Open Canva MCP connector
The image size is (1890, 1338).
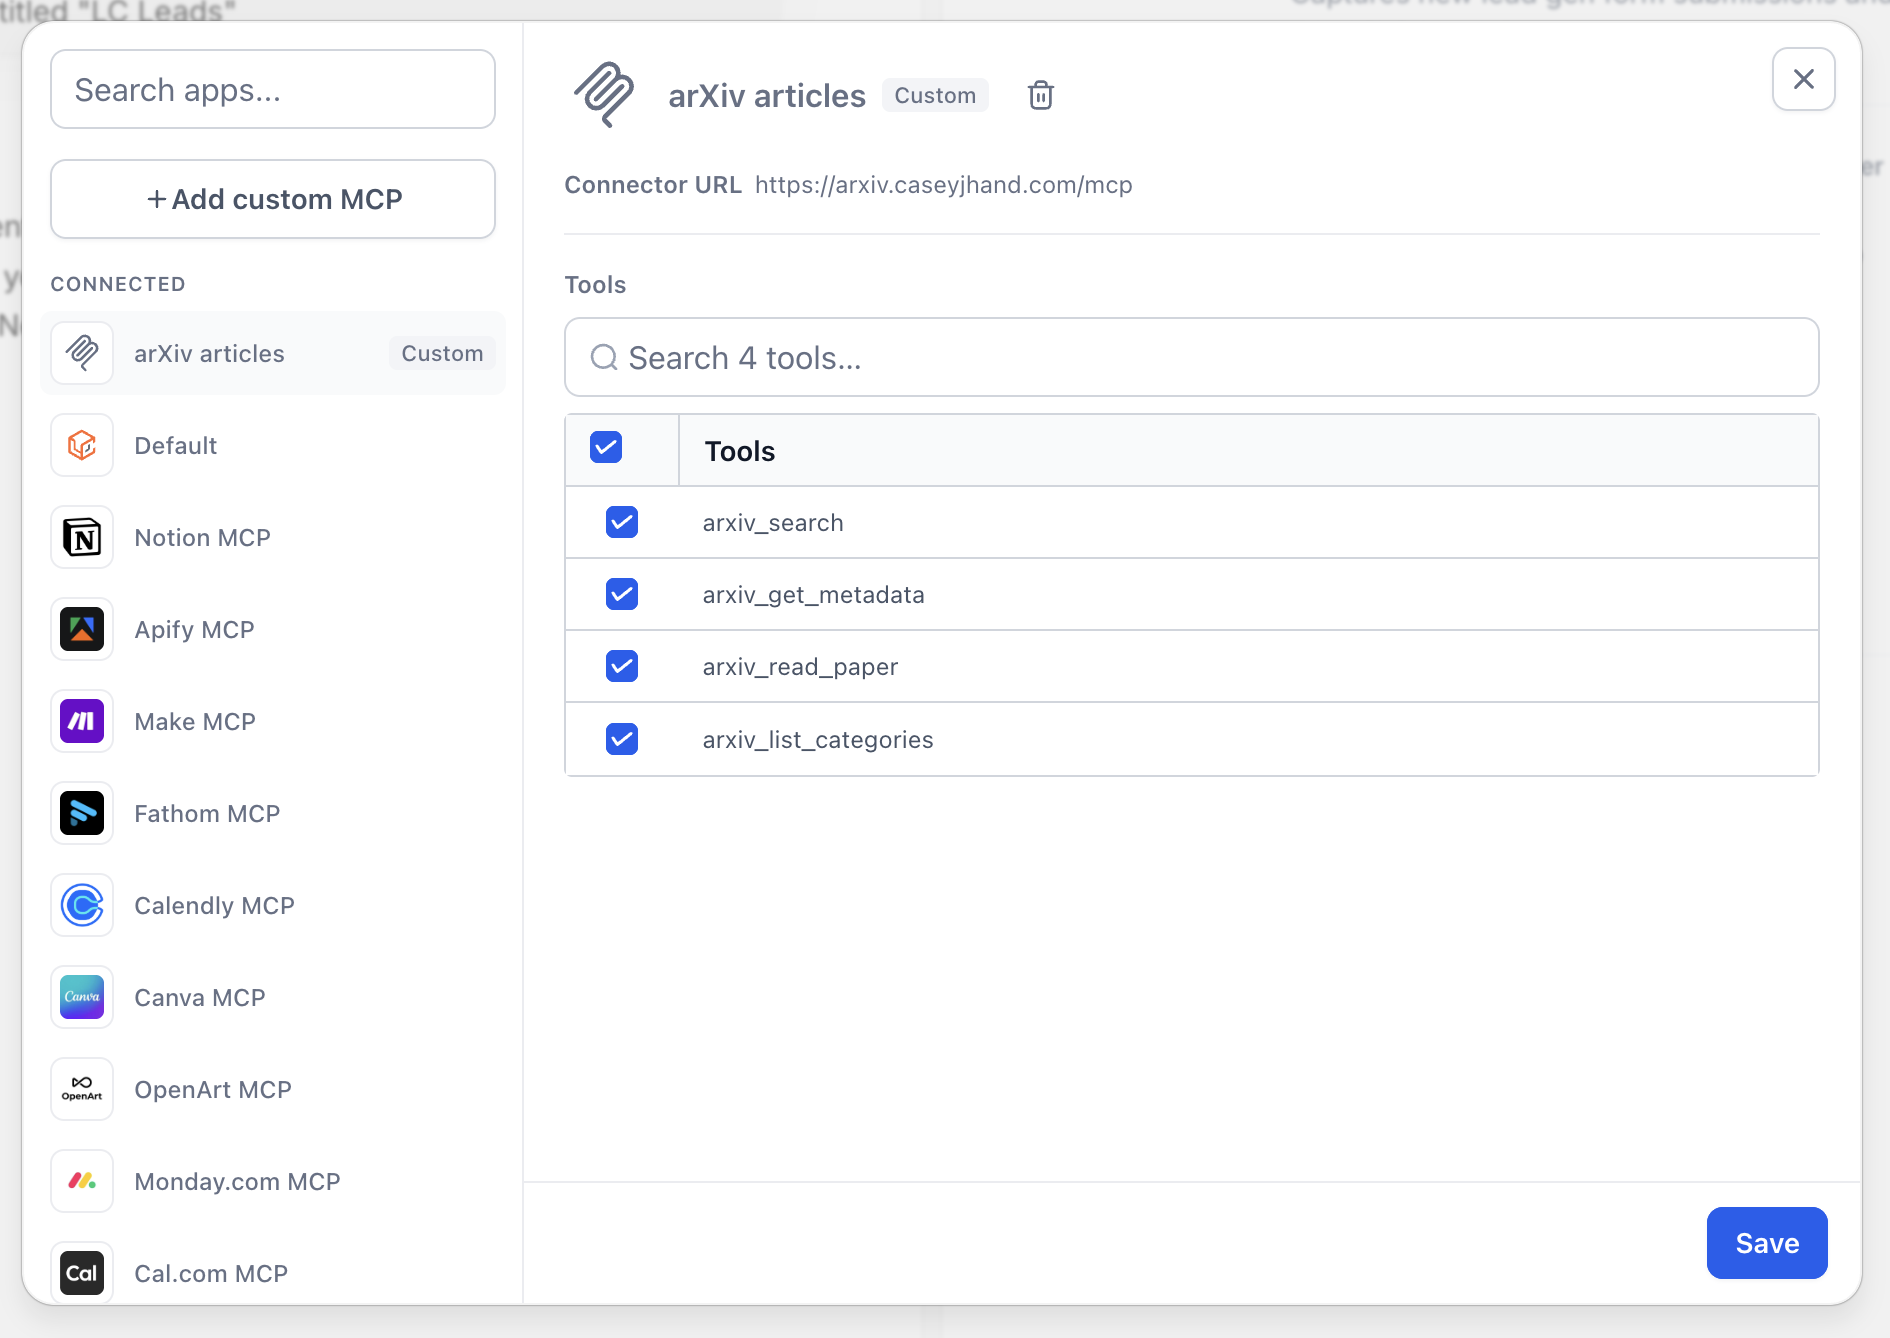tap(273, 997)
